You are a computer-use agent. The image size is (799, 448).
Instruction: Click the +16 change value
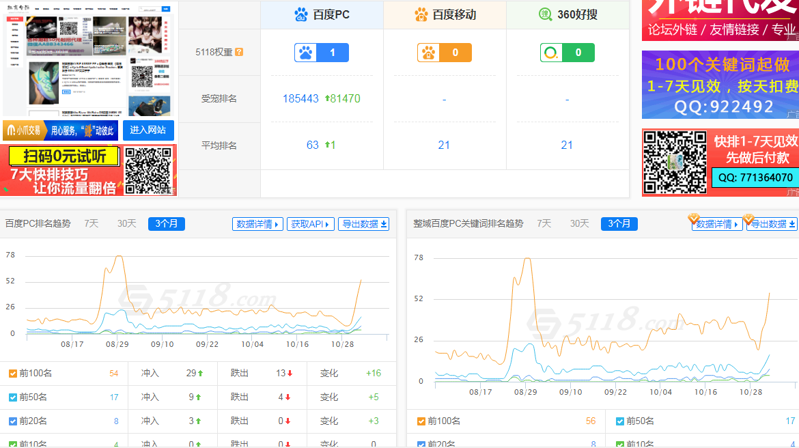(373, 374)
